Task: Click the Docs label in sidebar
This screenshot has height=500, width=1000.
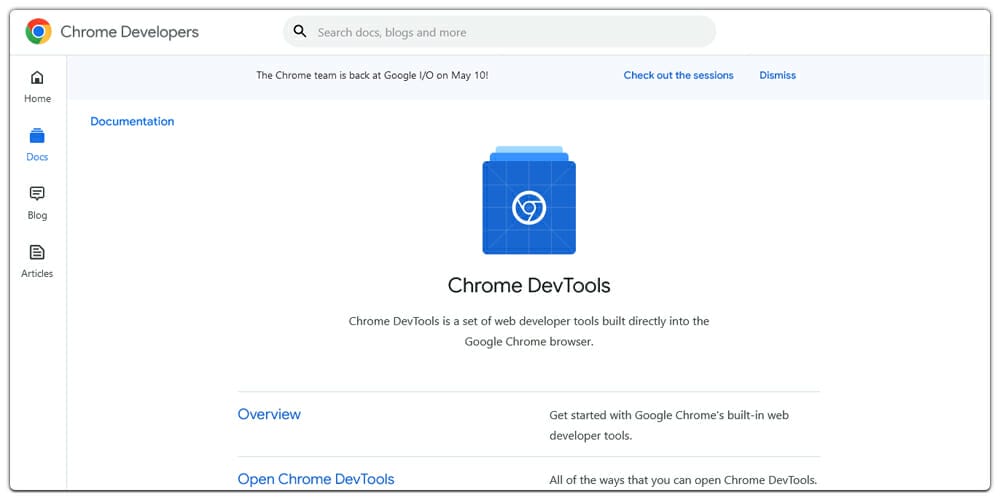Action: pyautogui.click(x=37, y=157)
